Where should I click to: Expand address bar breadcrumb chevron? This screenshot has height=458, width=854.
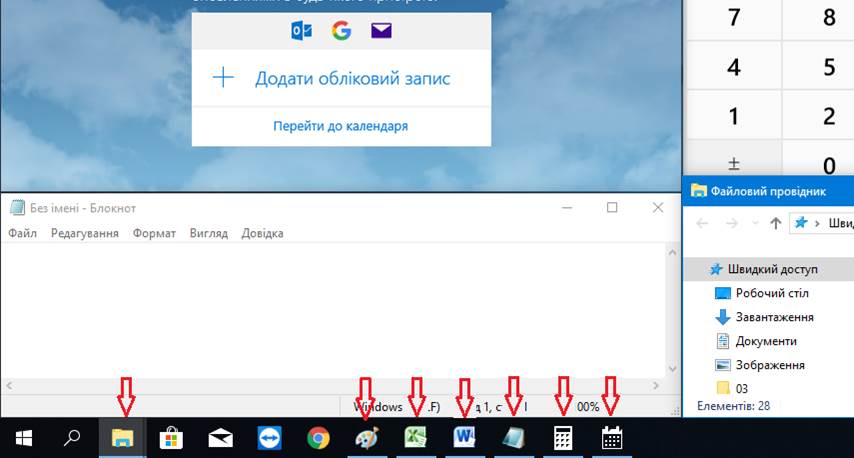817,223
